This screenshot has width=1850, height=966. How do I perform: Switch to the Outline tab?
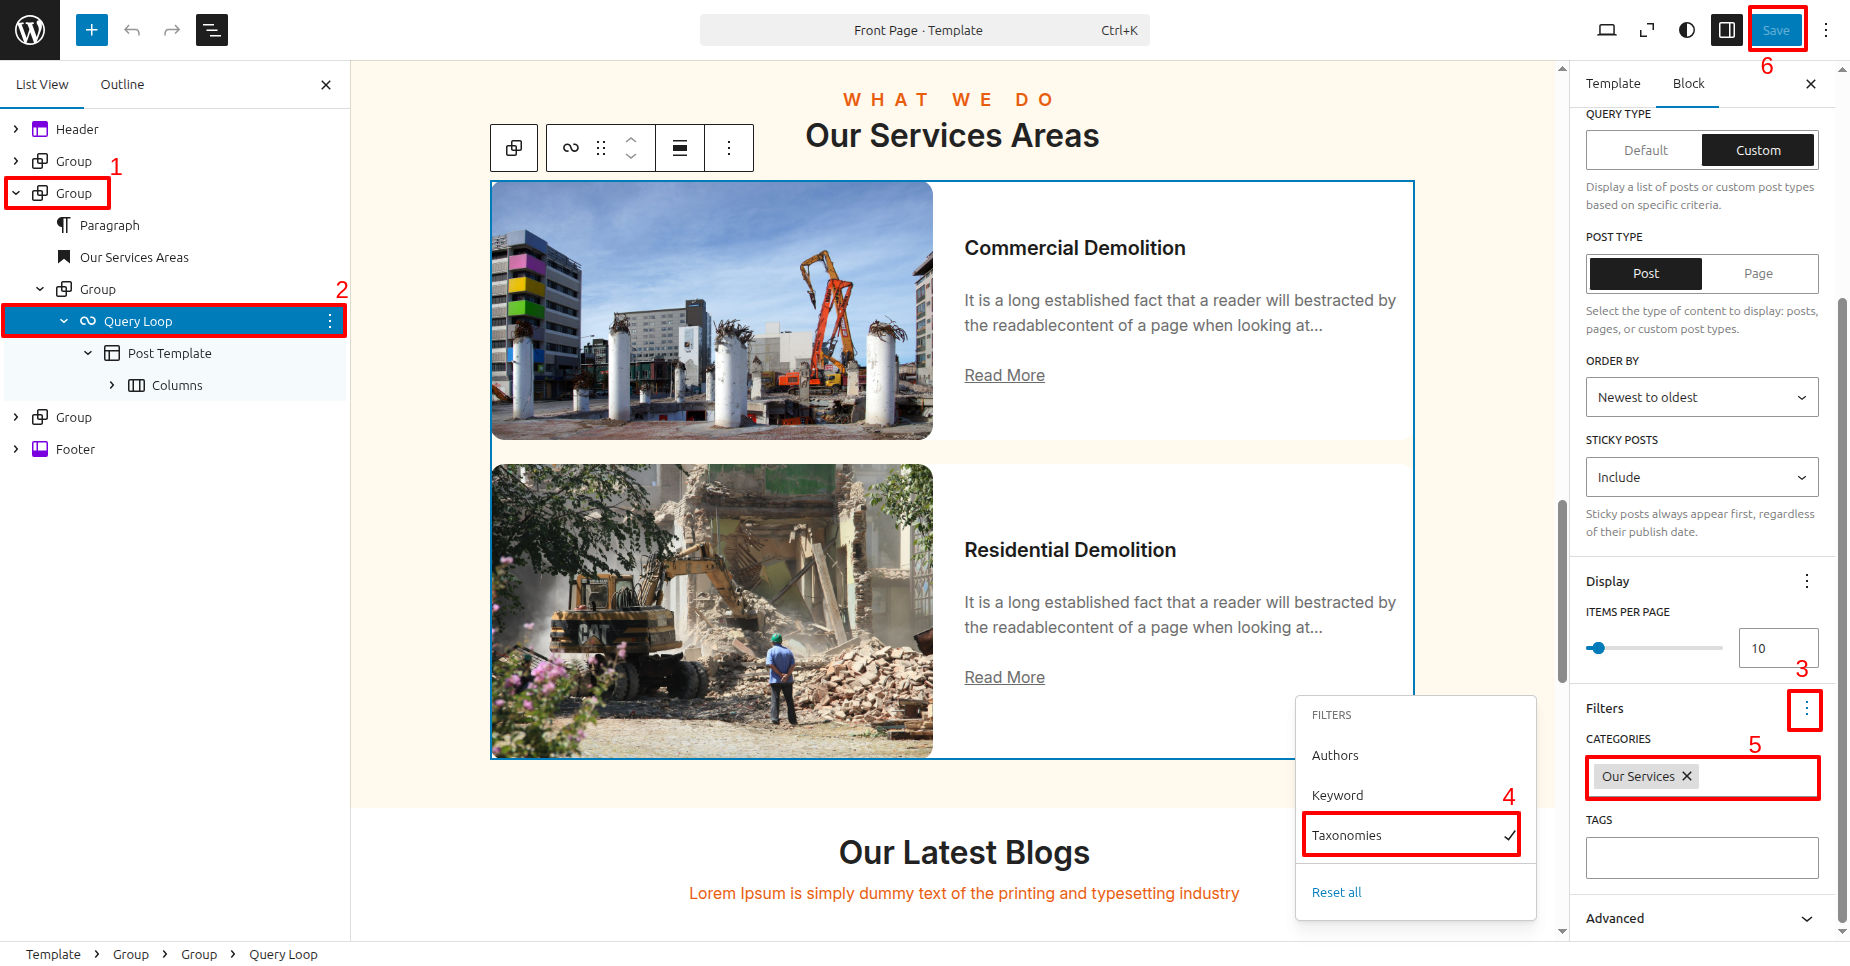click(x=122, y=85)
